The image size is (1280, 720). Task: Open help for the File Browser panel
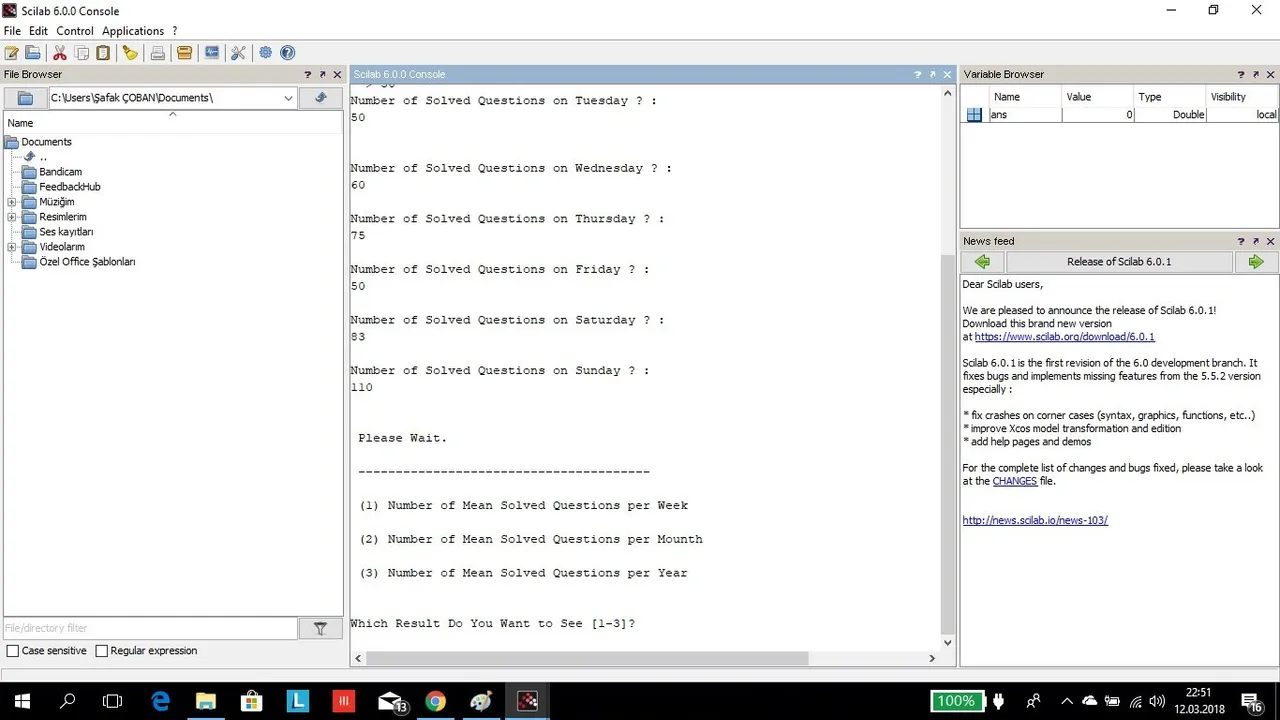click(308, 74)
